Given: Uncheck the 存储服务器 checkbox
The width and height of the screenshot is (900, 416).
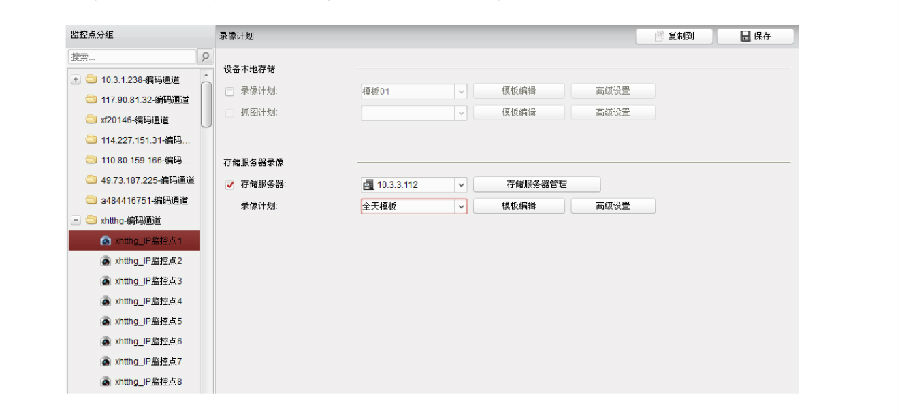Looking at the screenshot, I should 230,185.
